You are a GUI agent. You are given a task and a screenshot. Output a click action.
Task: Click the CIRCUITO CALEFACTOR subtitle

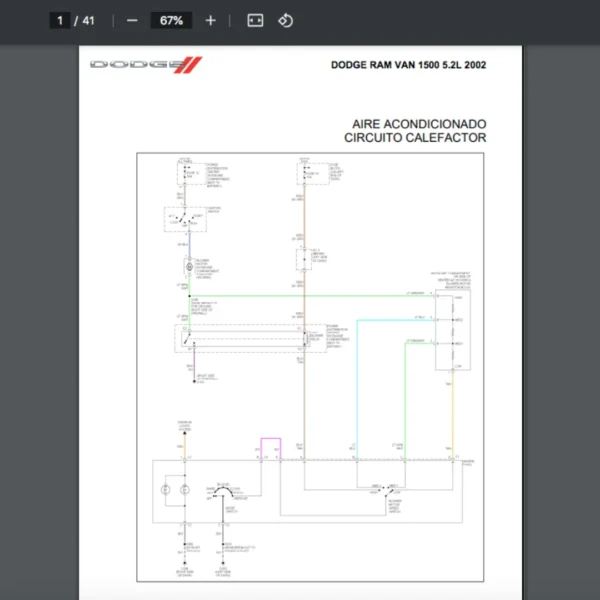click(x=415, y=138)
